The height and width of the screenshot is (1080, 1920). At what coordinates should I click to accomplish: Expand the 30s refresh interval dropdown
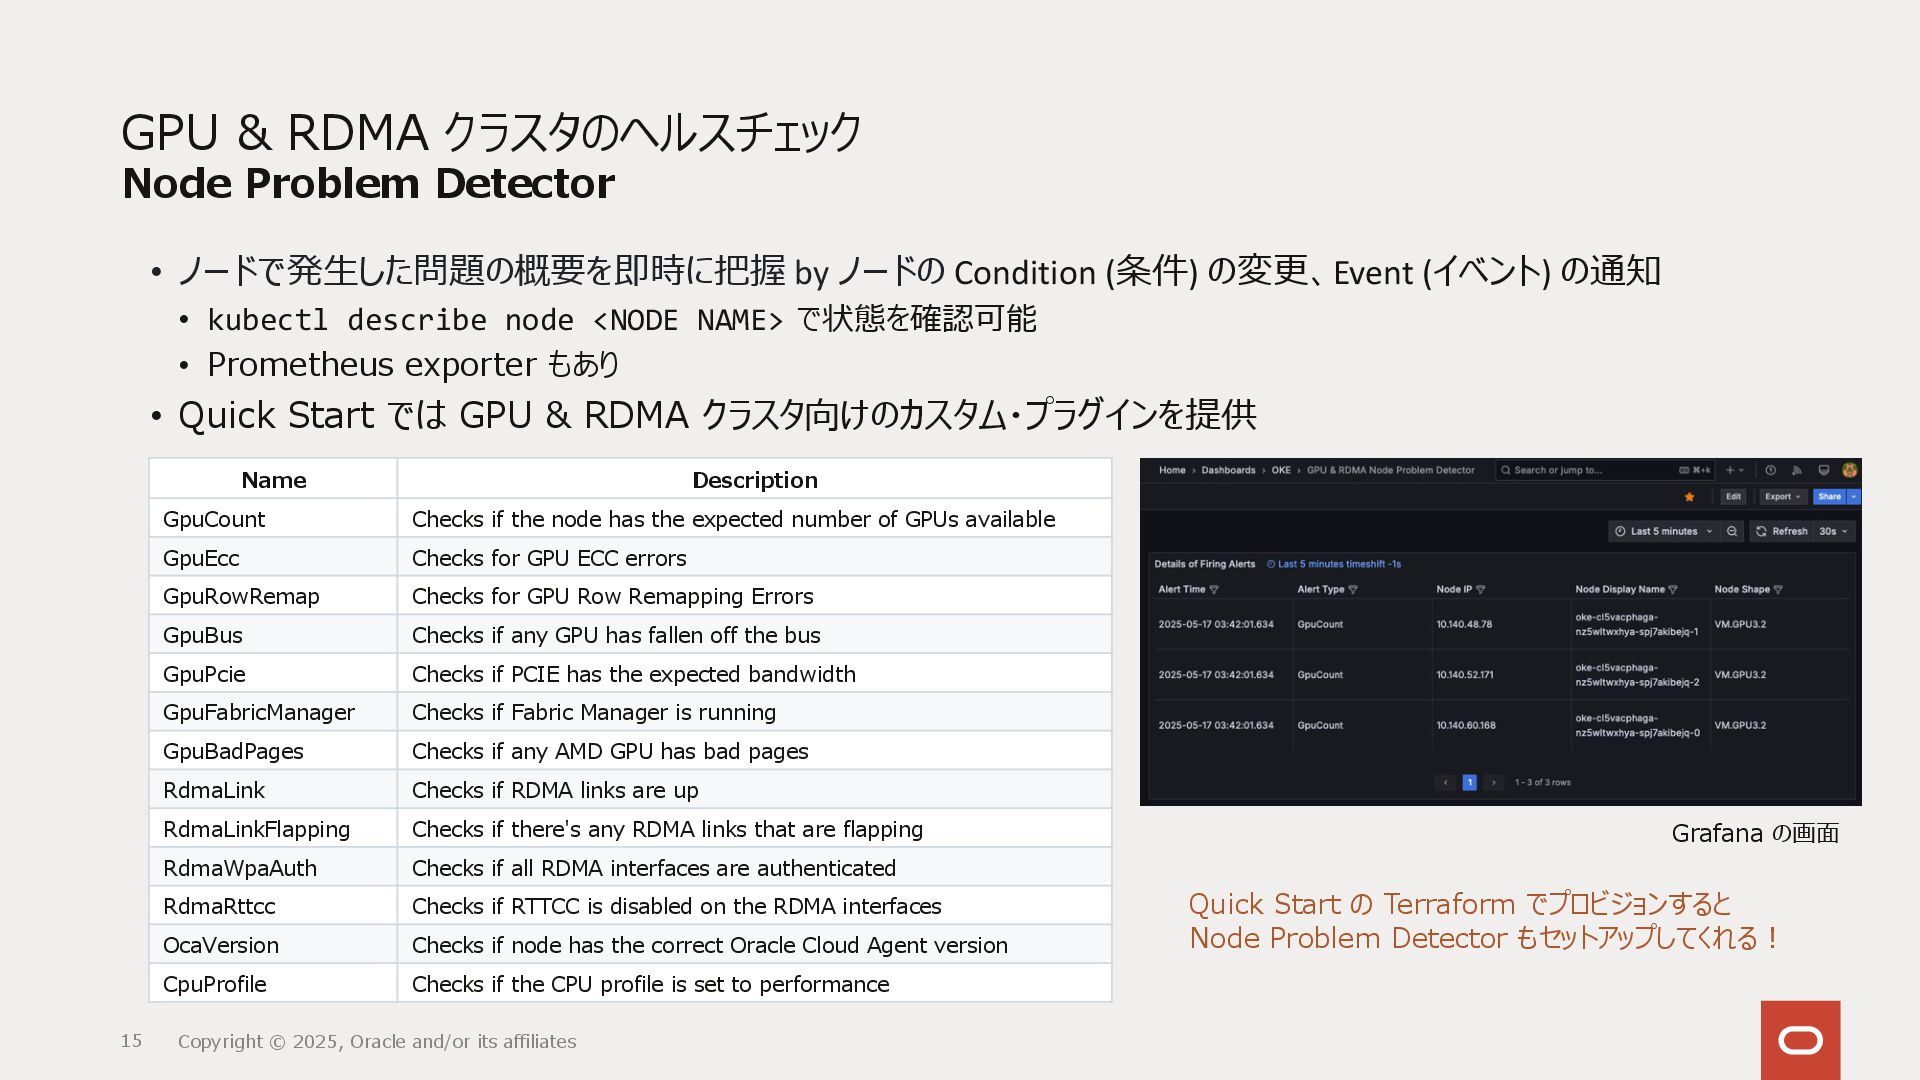coord(1834,531)
